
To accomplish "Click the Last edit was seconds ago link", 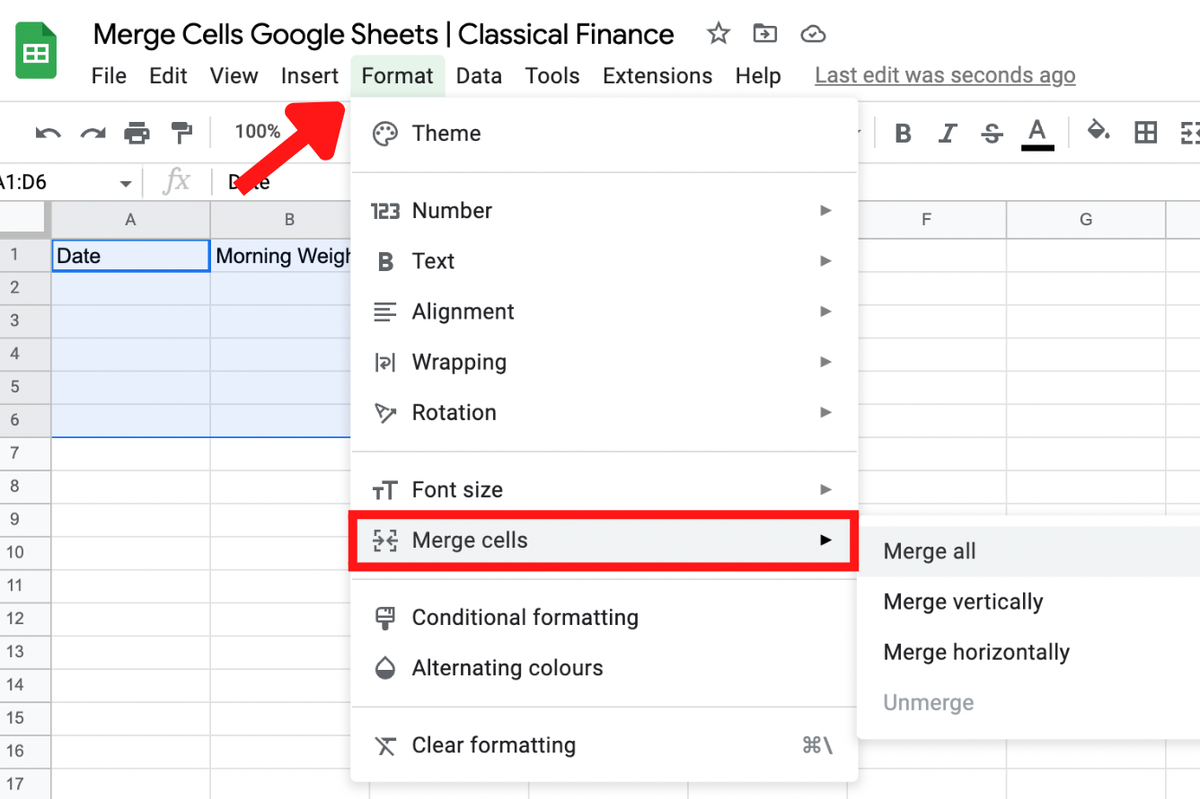I will coord(944,75).
